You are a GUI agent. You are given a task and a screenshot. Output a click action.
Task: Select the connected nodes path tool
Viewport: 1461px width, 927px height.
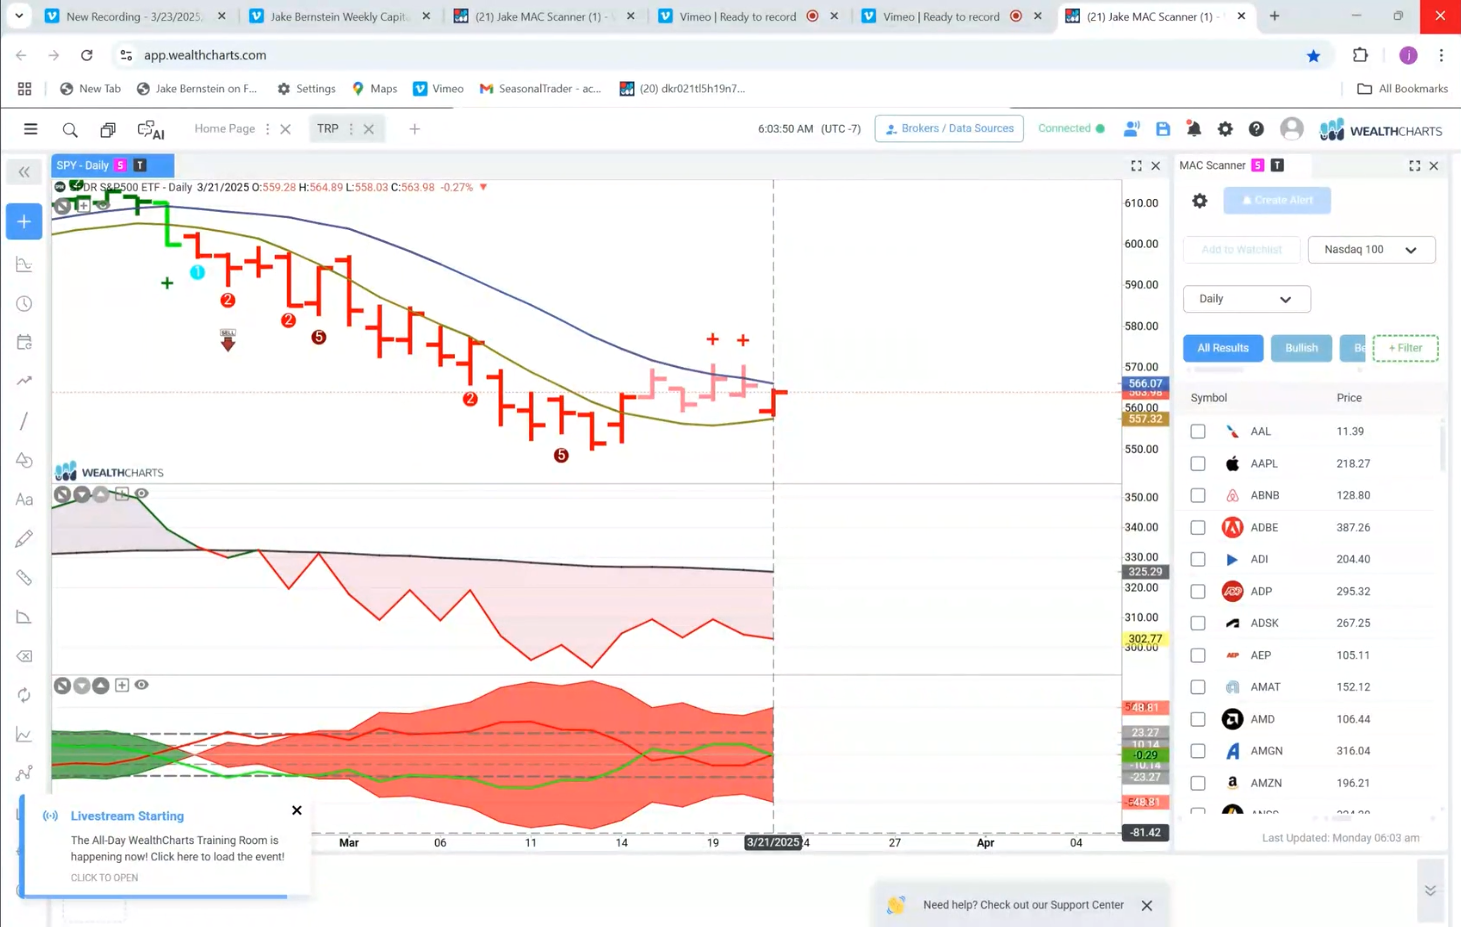click(x=24, y=774)
